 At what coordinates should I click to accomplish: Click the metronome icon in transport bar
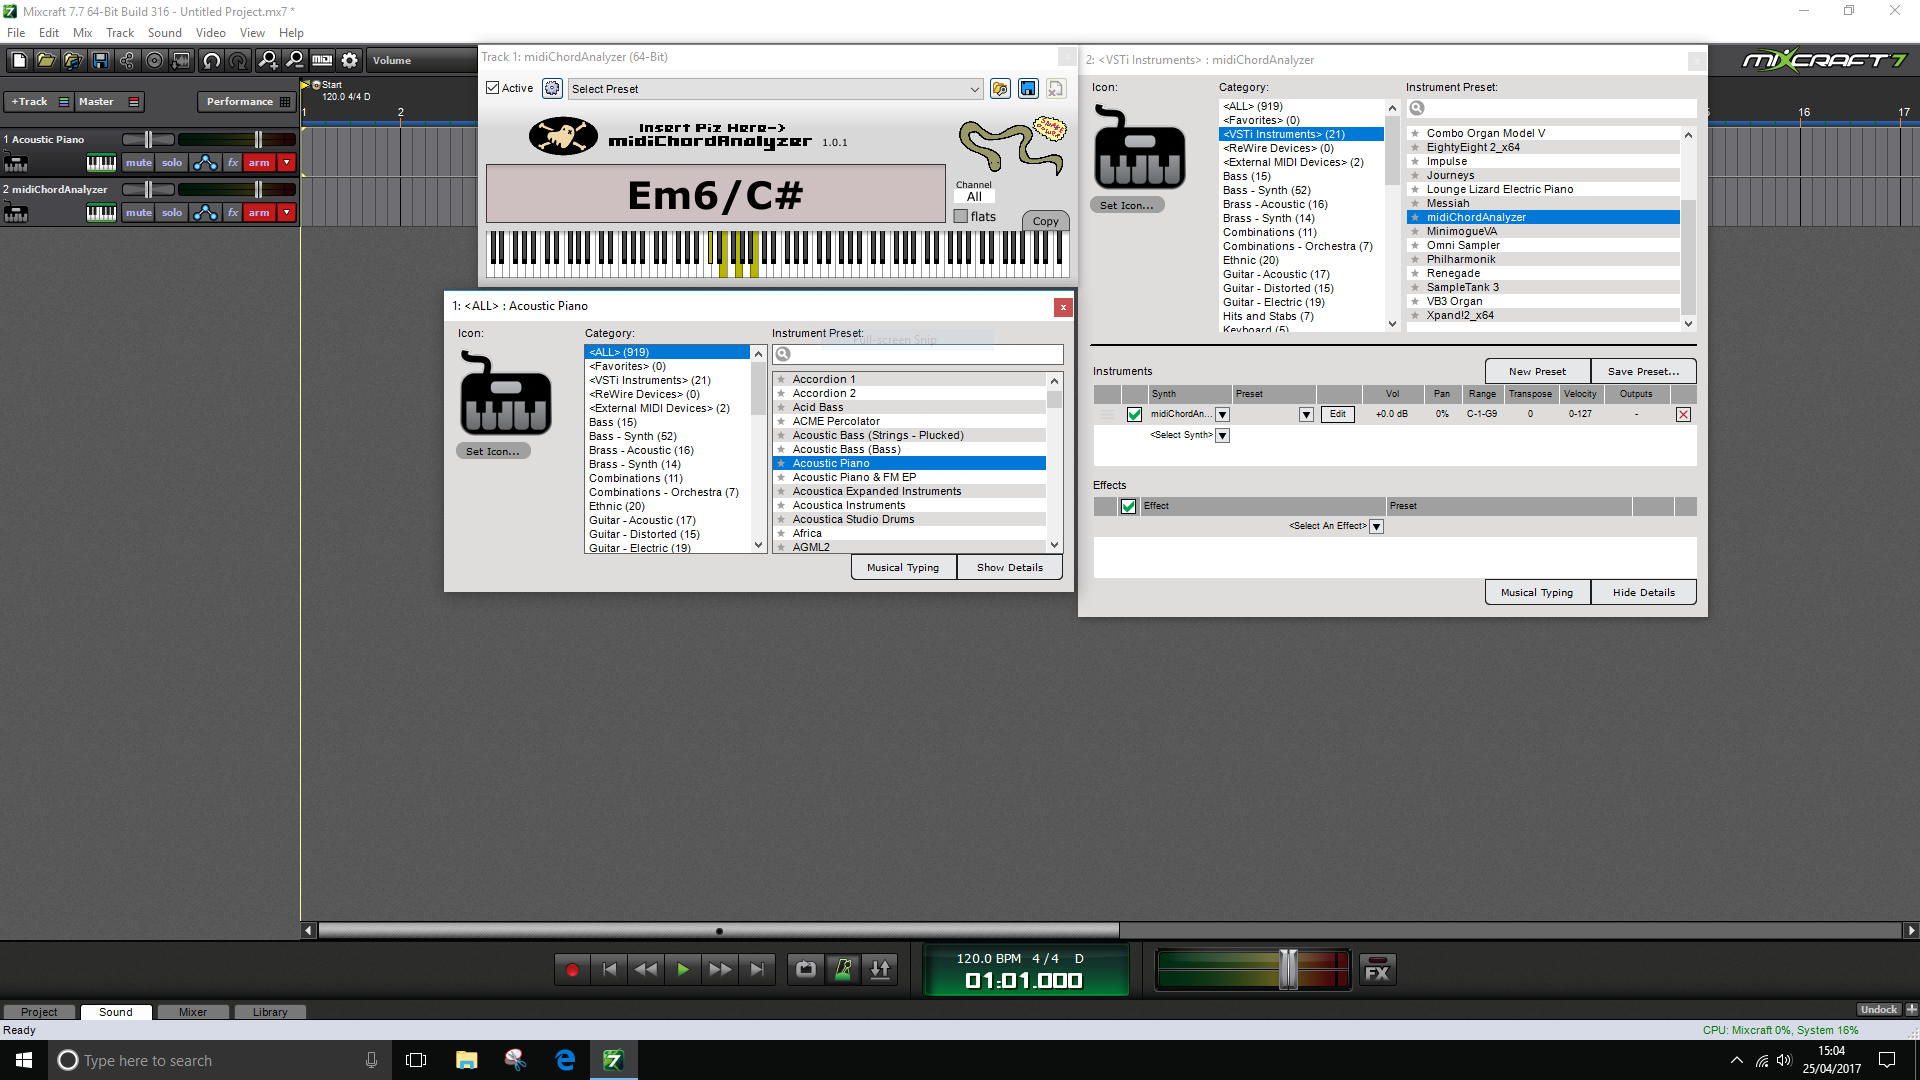click(844, 969)
